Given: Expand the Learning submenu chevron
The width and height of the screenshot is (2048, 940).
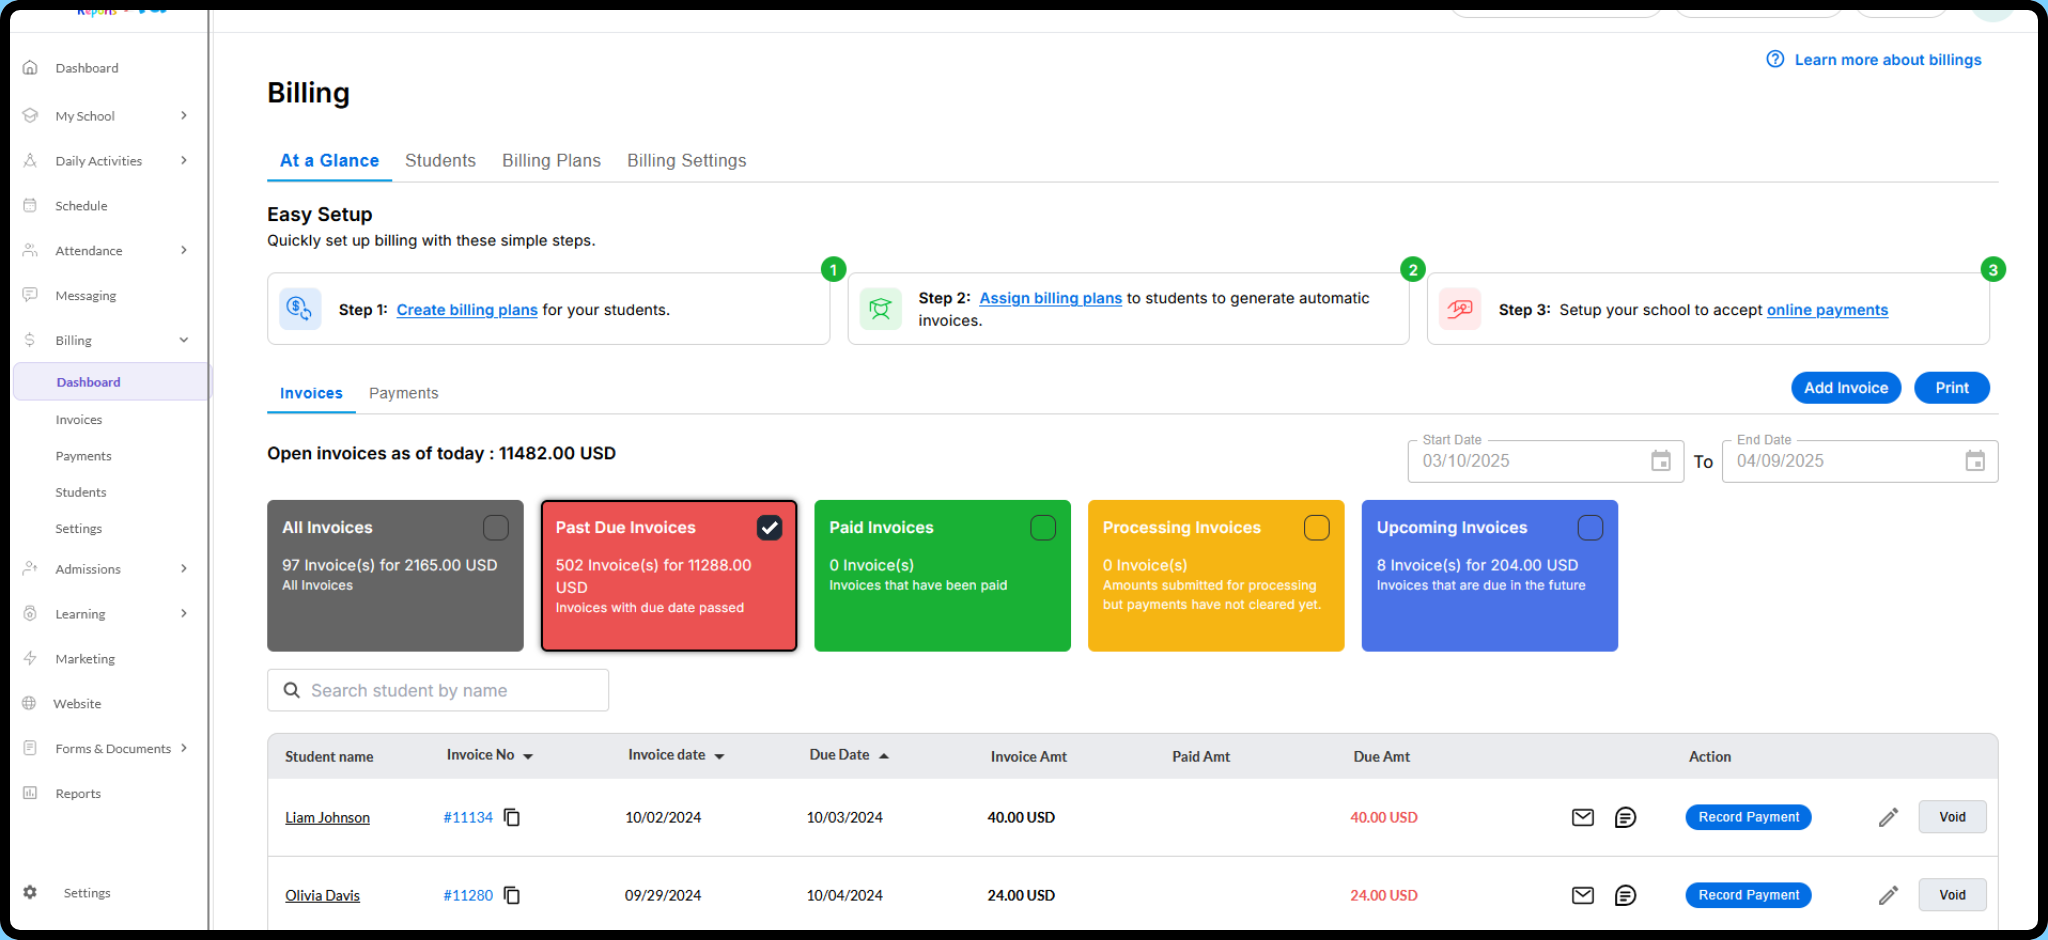Looking at the screenshot, I should tap(184, 613).
